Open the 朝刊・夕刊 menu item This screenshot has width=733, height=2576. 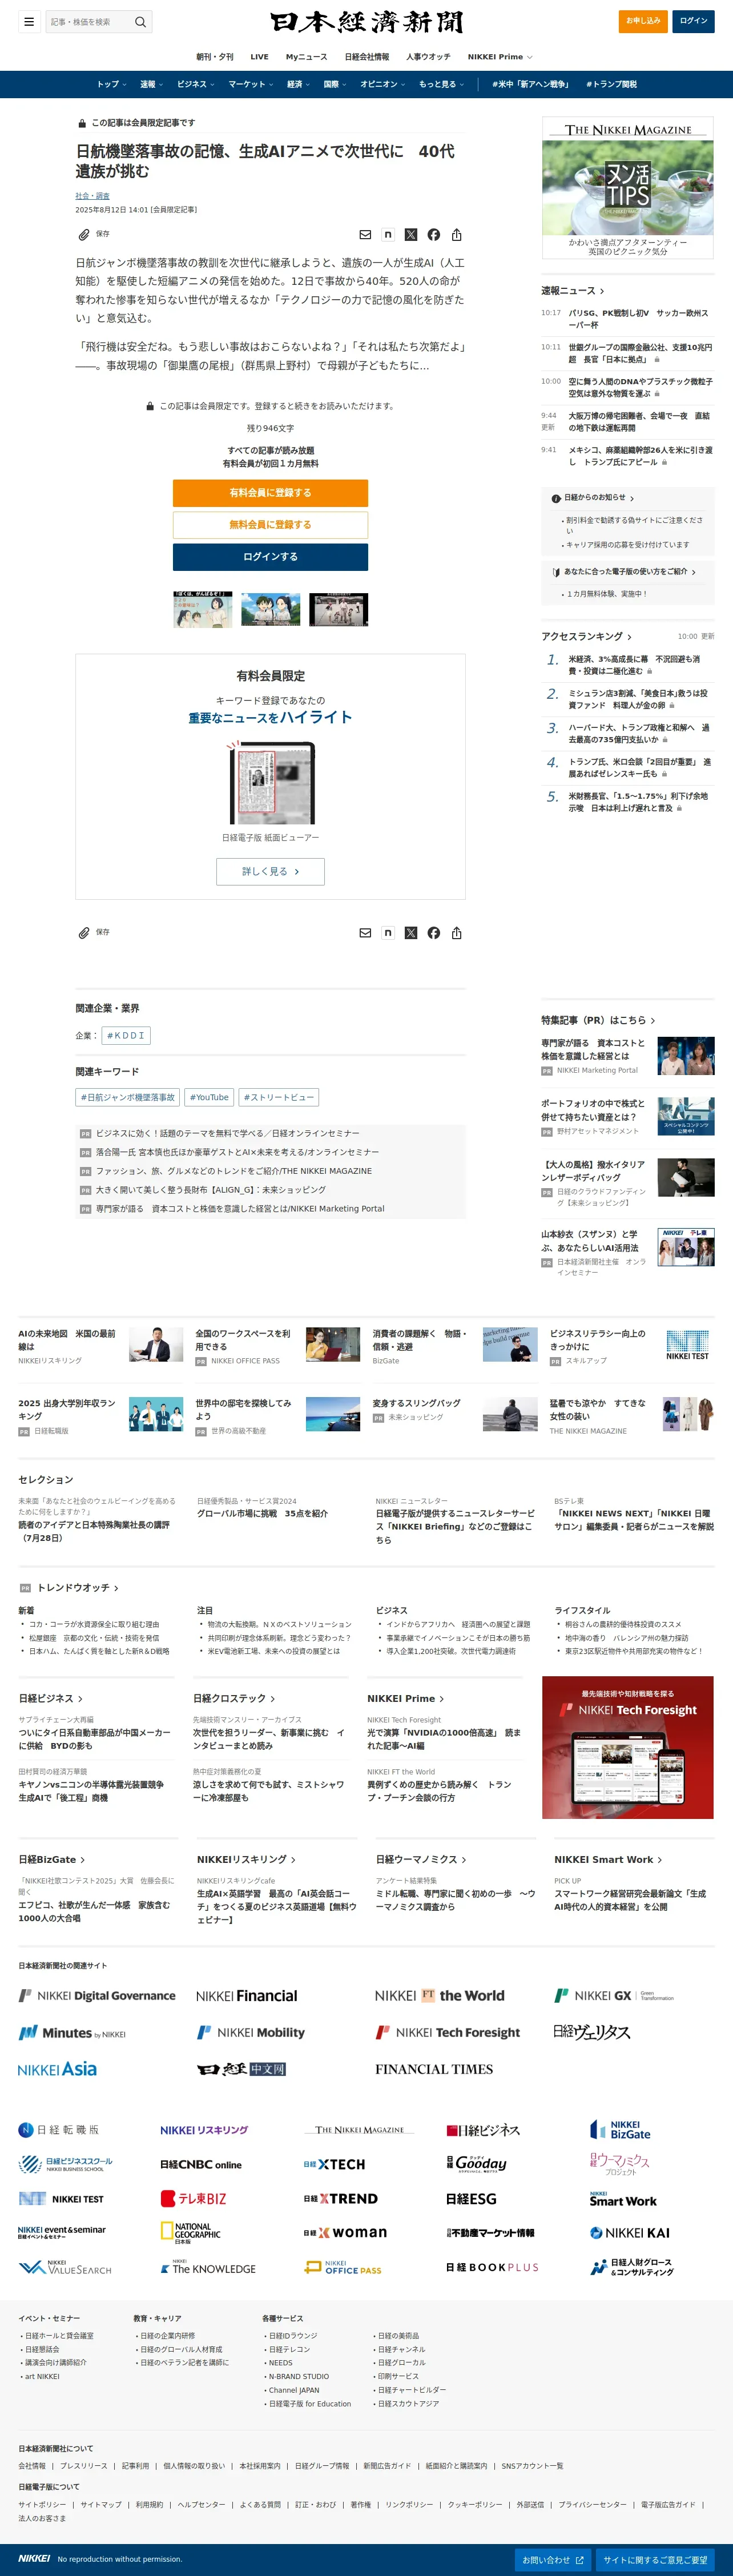coord(215,57)
